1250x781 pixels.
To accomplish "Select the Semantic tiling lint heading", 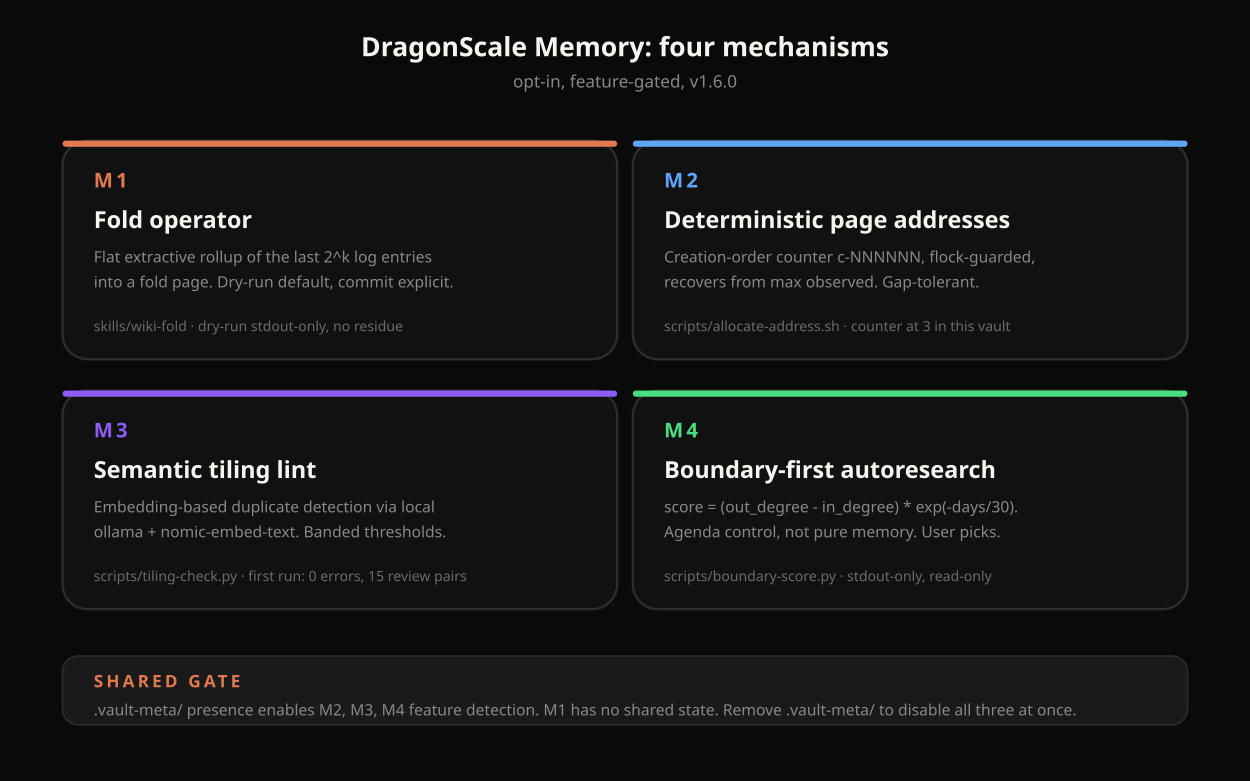I will tap(205, 470).
